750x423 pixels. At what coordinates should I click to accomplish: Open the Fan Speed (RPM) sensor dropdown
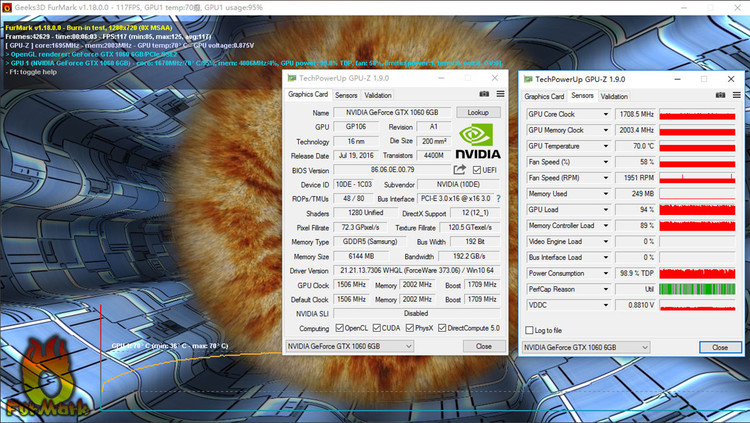coord(606,178)
